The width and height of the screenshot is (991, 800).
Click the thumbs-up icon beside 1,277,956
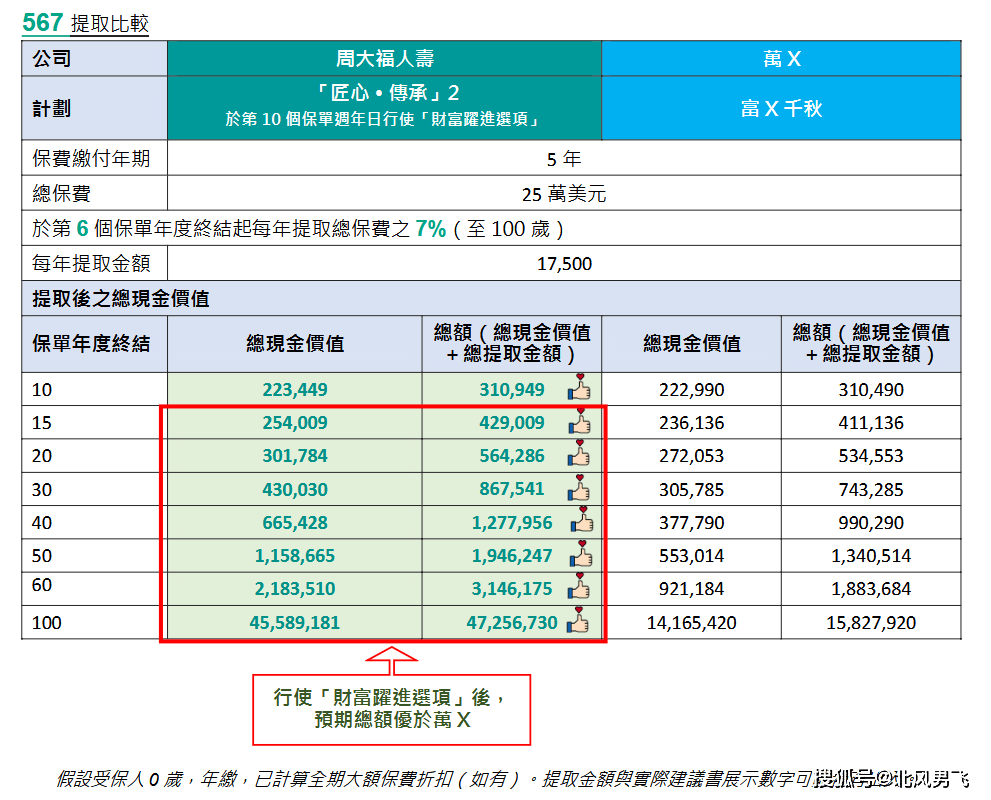point(582,521)
